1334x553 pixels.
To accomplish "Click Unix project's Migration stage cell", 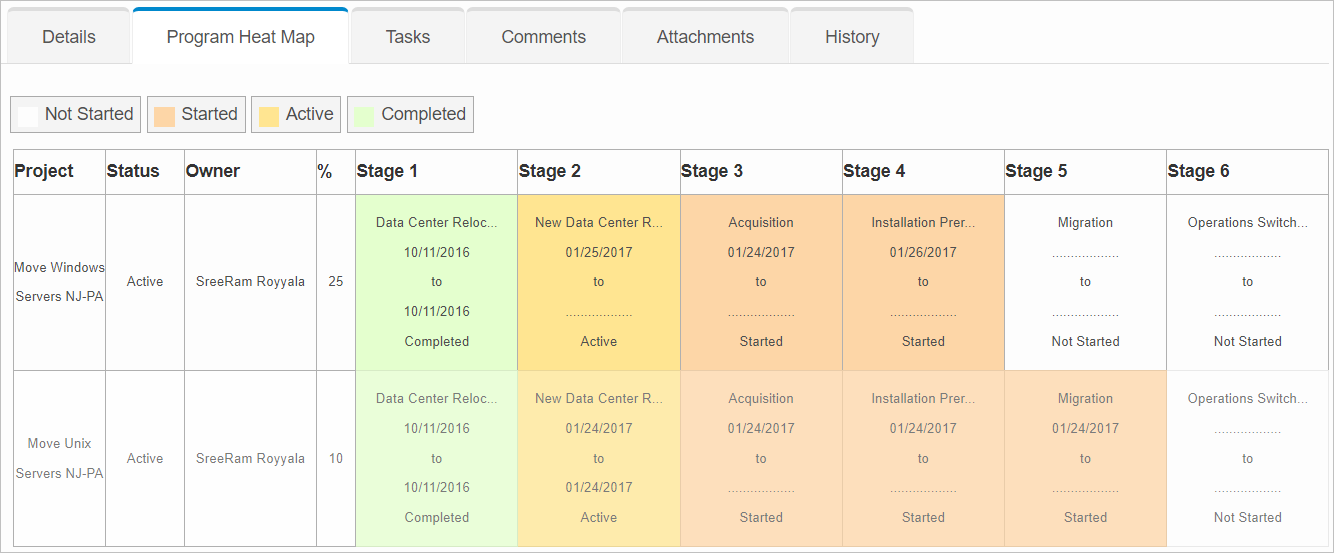I will click(1085, 458).
